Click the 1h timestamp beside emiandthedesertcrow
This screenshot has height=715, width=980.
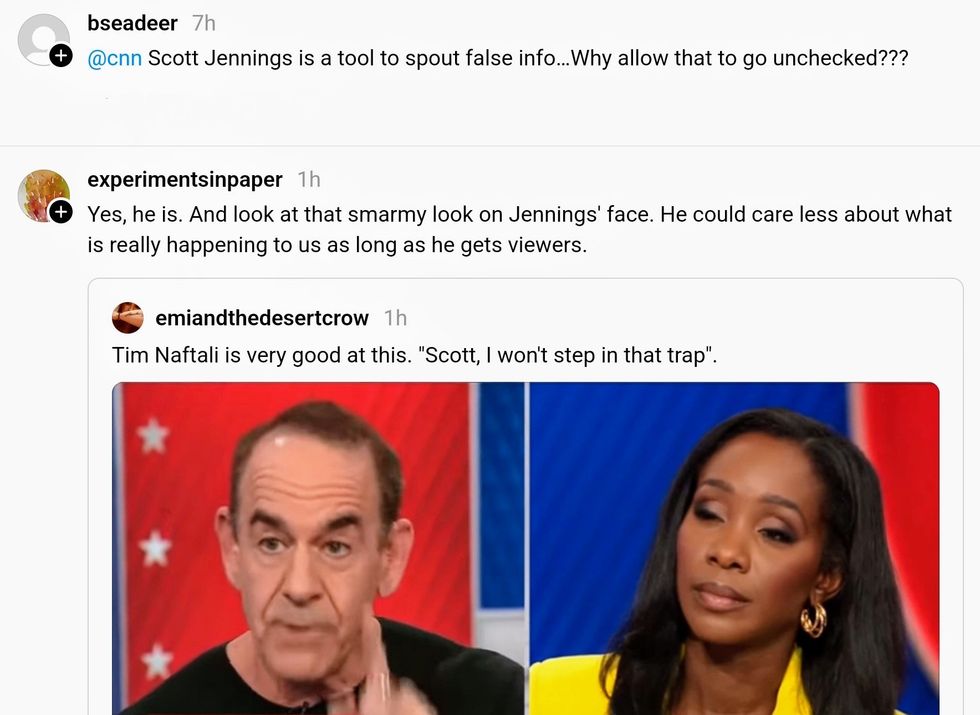point(395,318)
